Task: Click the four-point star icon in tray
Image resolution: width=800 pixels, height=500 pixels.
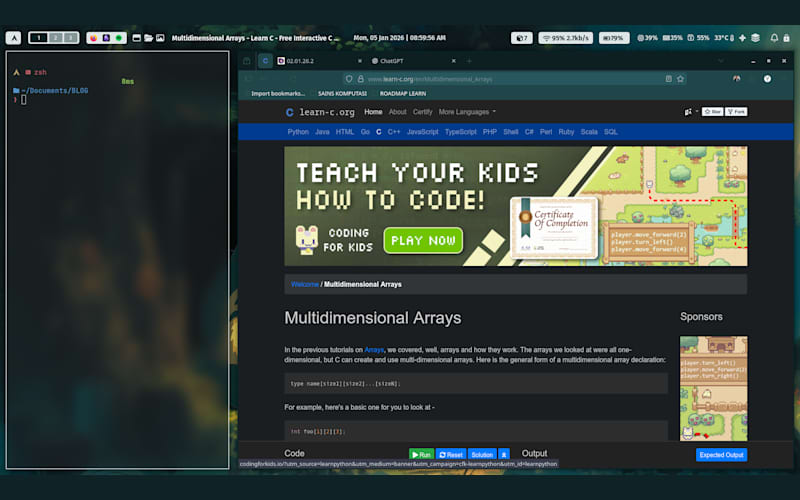Action: click(742, 38)
